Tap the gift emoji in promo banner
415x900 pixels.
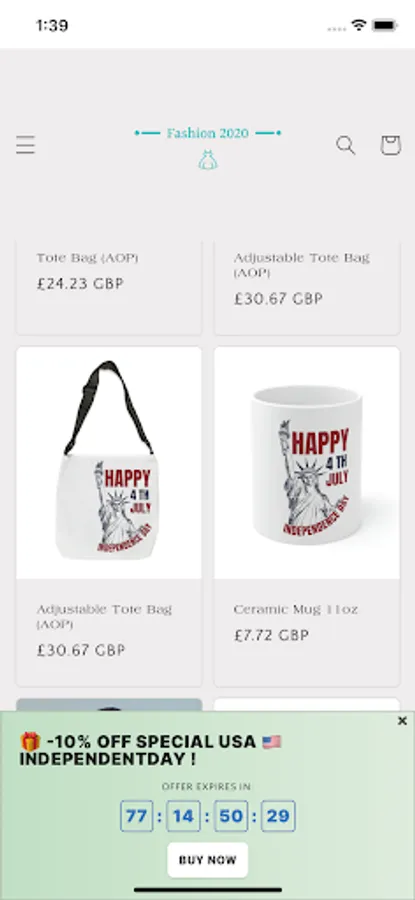tap(30, 742)
